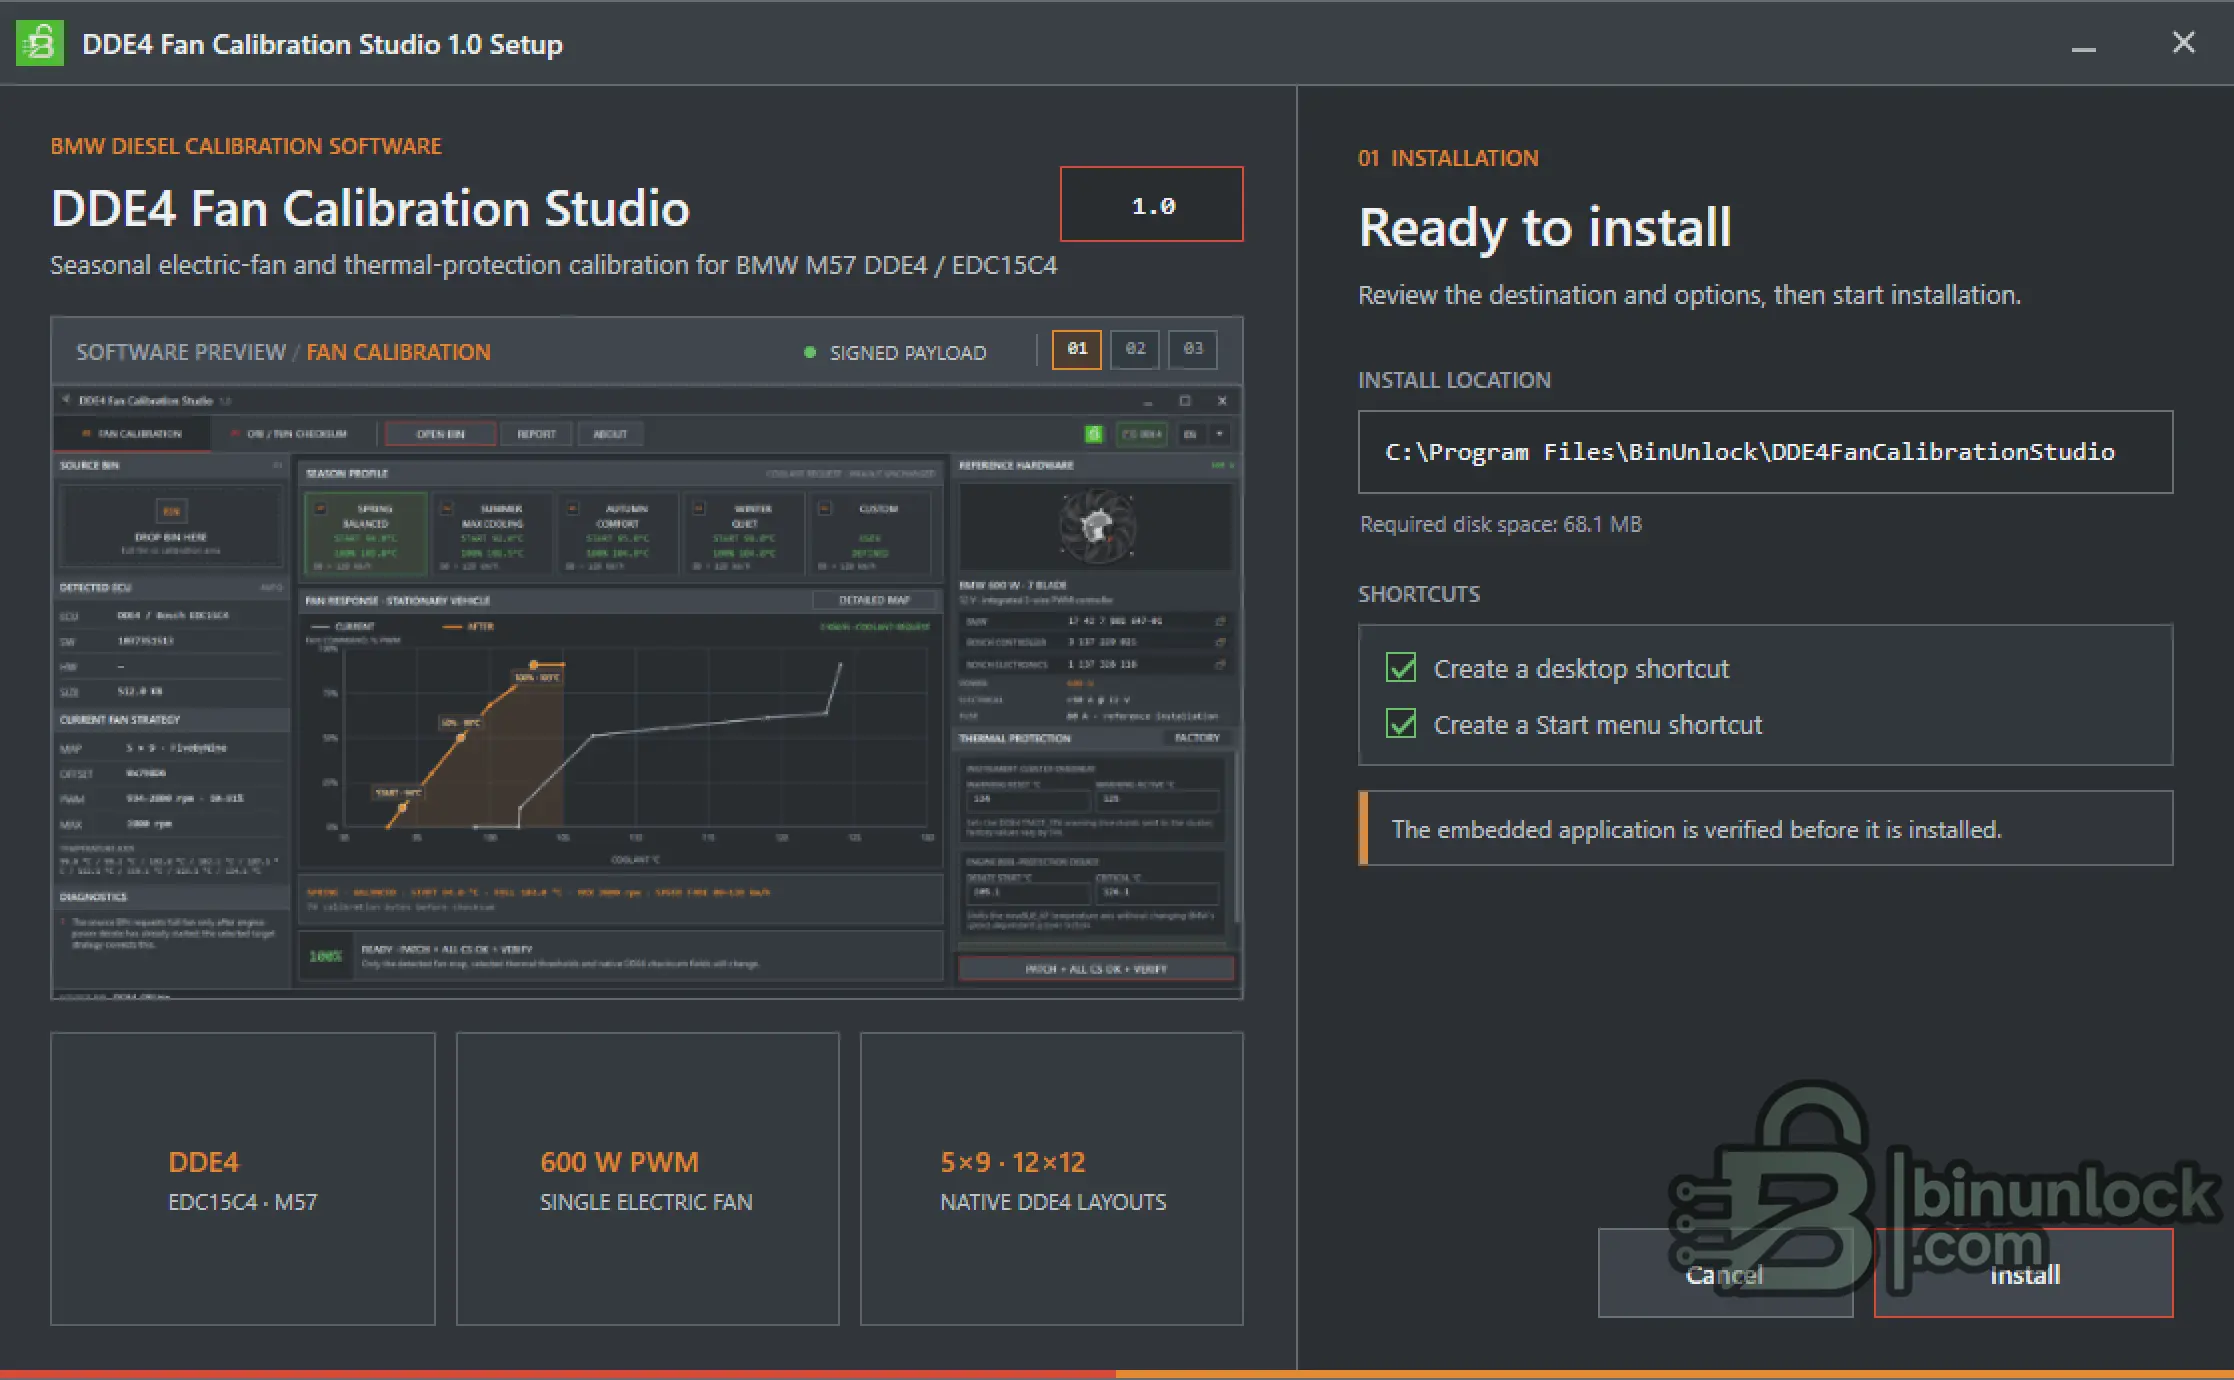
Task: Click the 'BMW DIESEL CALIBRATION SOFTWARE' caption
Action: coord(246,146)
